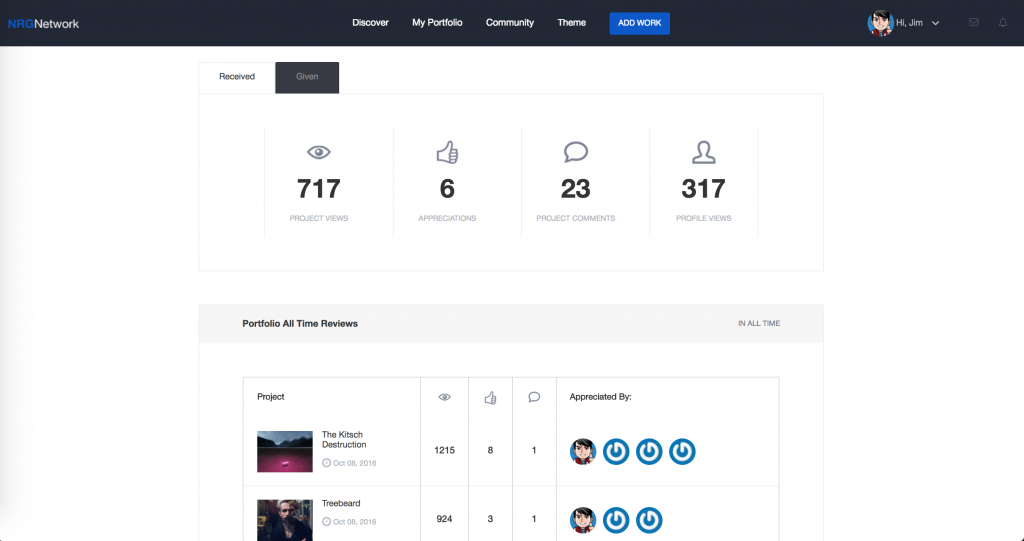Click the 8 appreciations cell for Kitsch Destruction
1024x541 pixels.
pos(490,450)
